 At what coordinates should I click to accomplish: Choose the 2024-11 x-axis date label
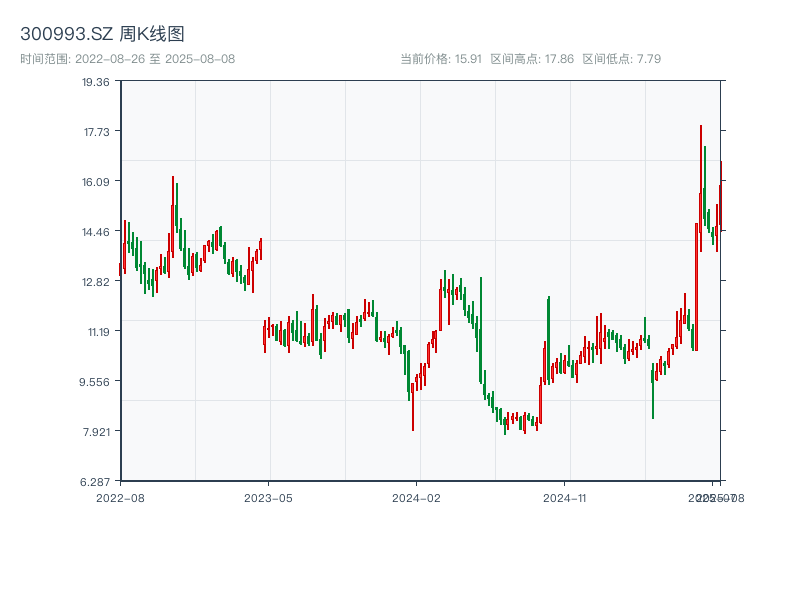(564, 497)
